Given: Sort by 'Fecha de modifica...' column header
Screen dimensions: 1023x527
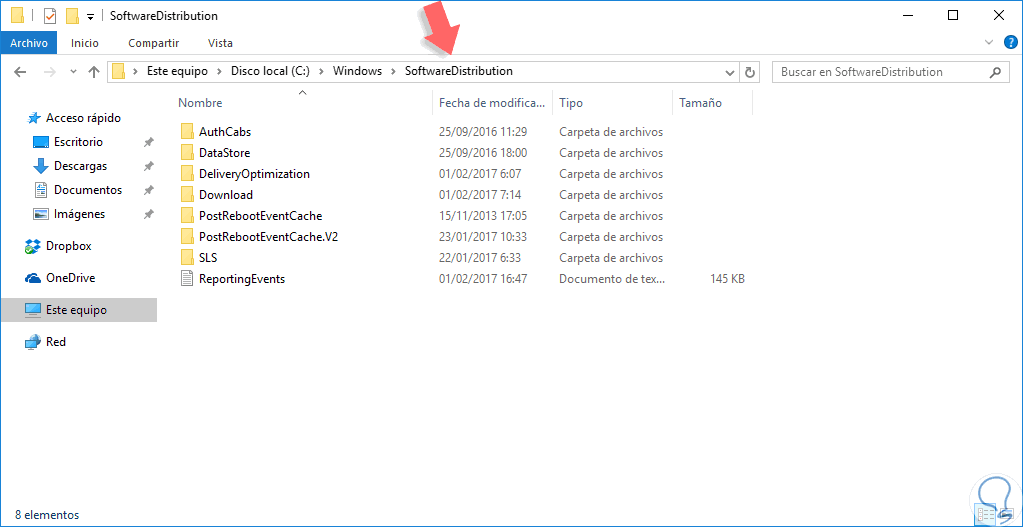Looking at the screenshot, I should (x=493, y=103).
